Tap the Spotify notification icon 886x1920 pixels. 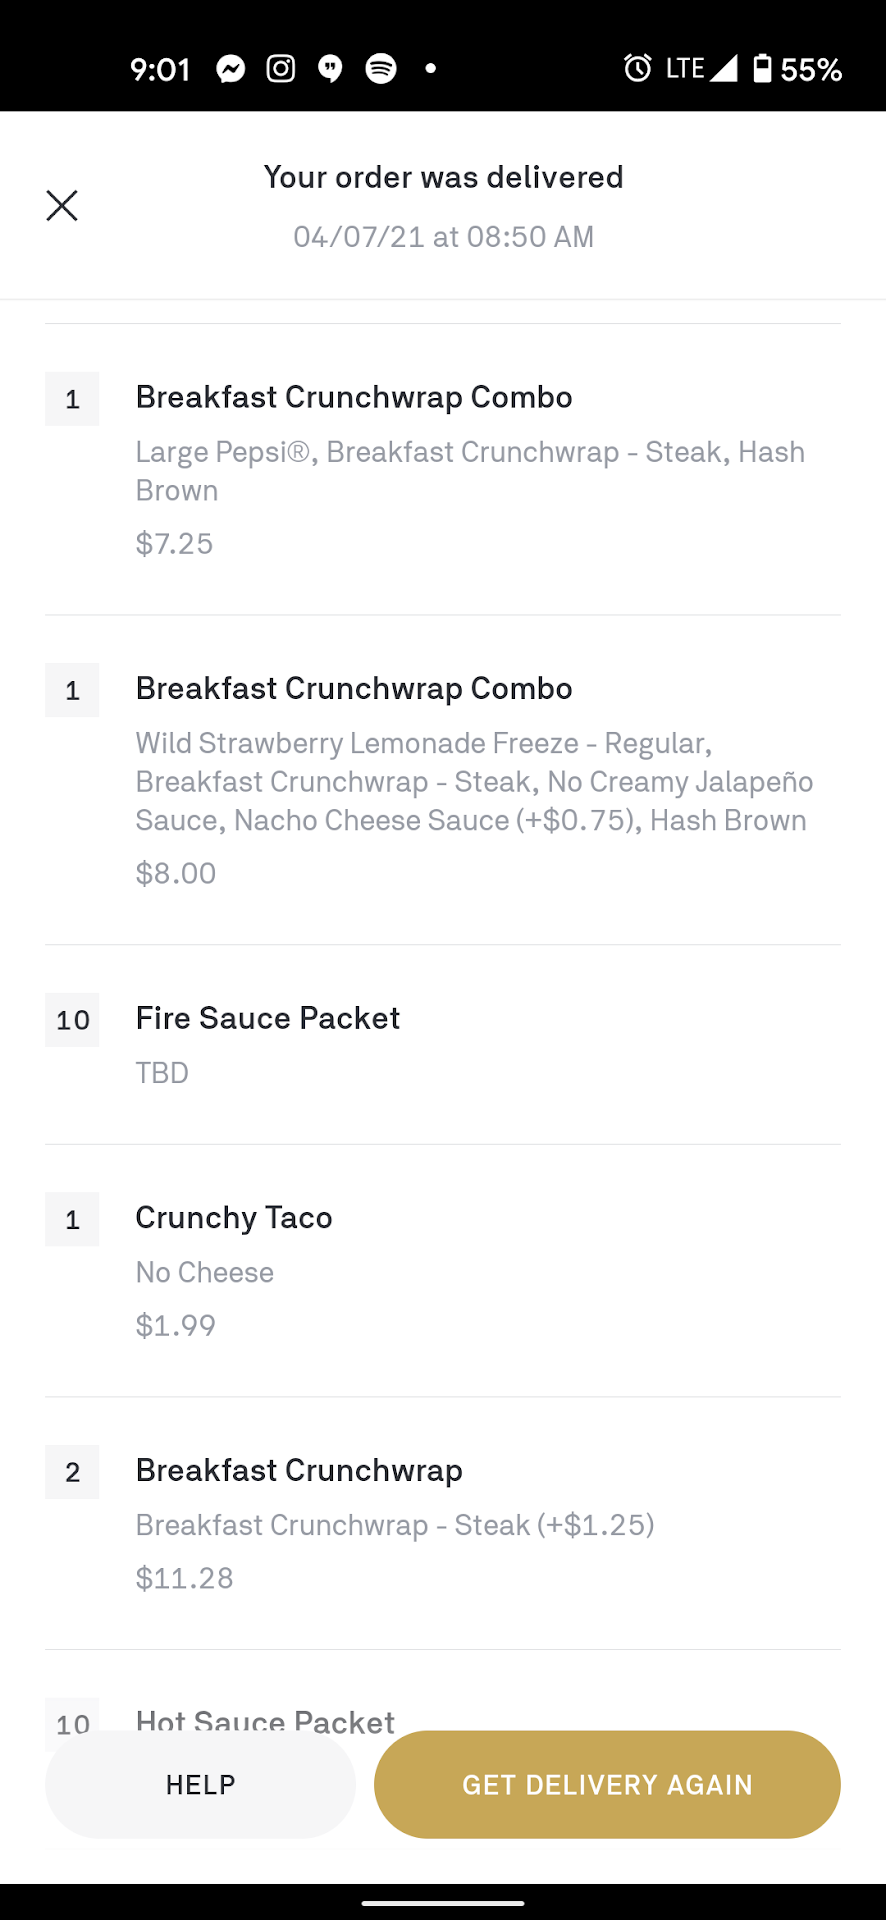click(x=381, y=69)
